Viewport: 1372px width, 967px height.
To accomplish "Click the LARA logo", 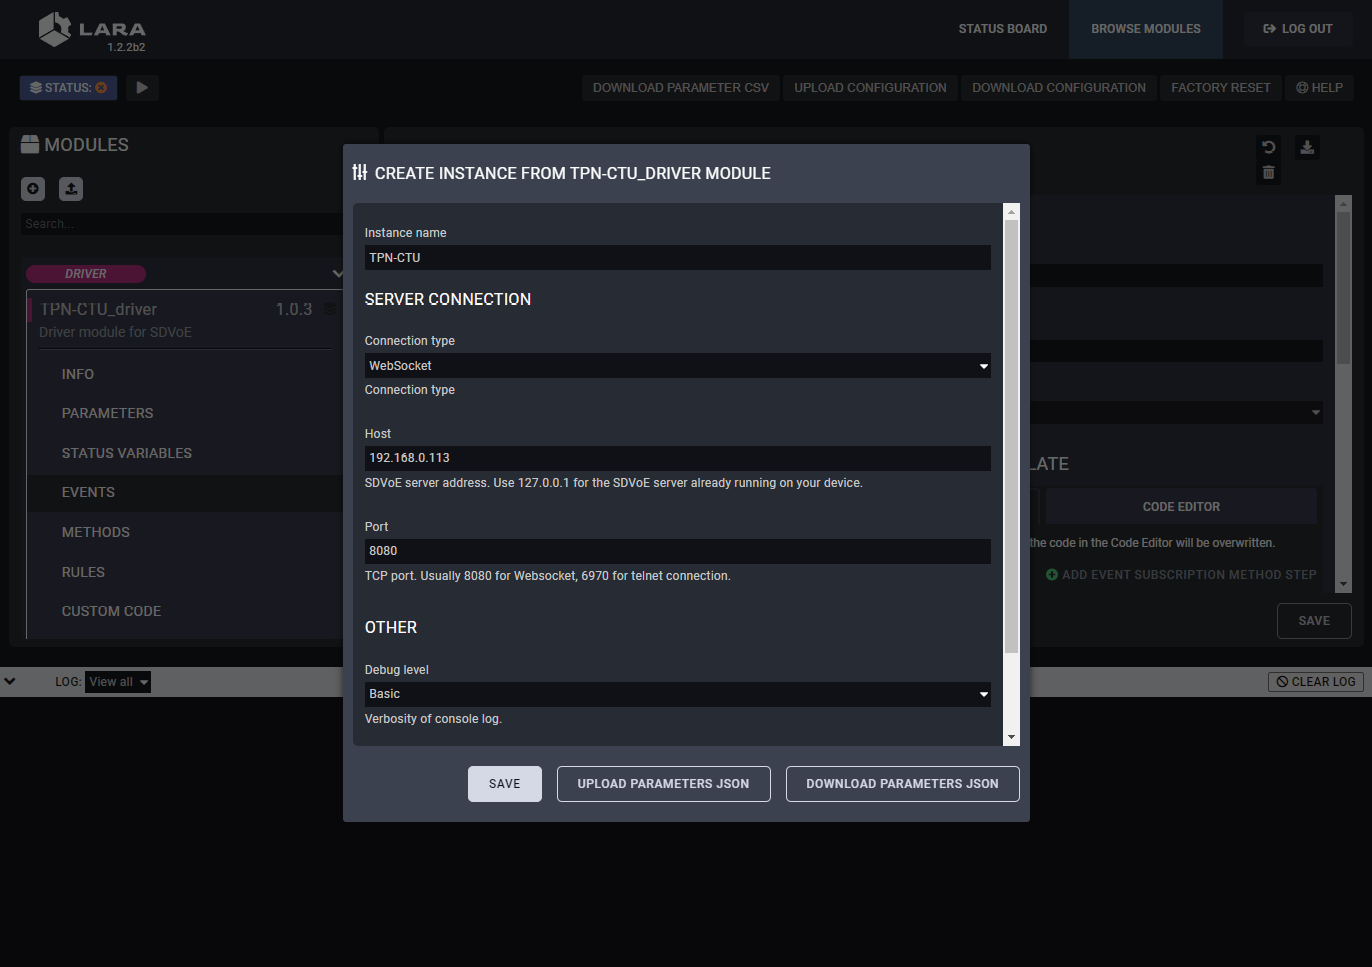I will 92,30.
